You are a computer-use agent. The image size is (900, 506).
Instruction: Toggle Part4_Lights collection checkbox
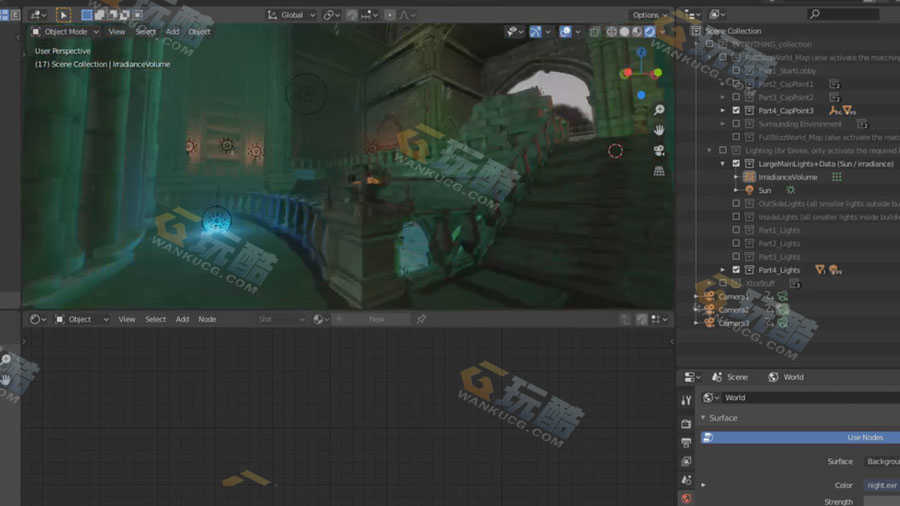tap(736, 270)
